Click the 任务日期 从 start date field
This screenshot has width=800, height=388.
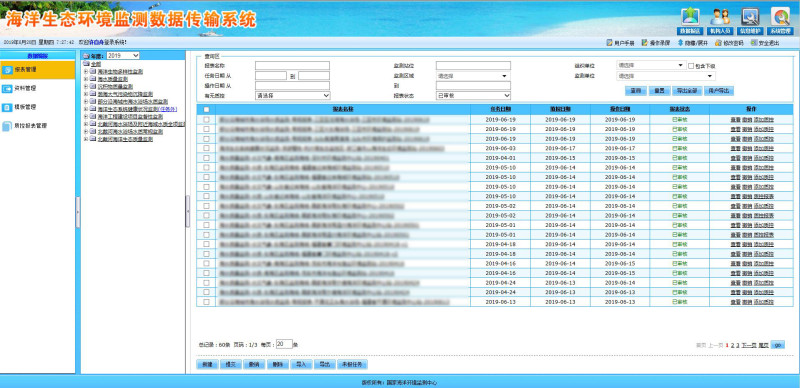click(271, 76)
